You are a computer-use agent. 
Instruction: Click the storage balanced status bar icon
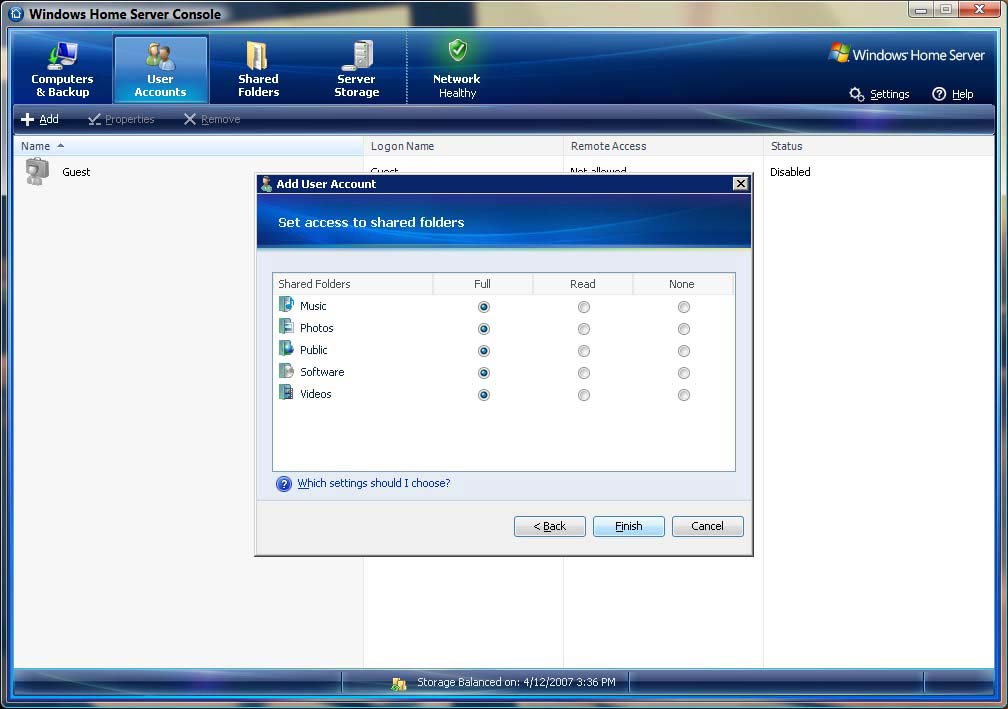coord(399,683)
